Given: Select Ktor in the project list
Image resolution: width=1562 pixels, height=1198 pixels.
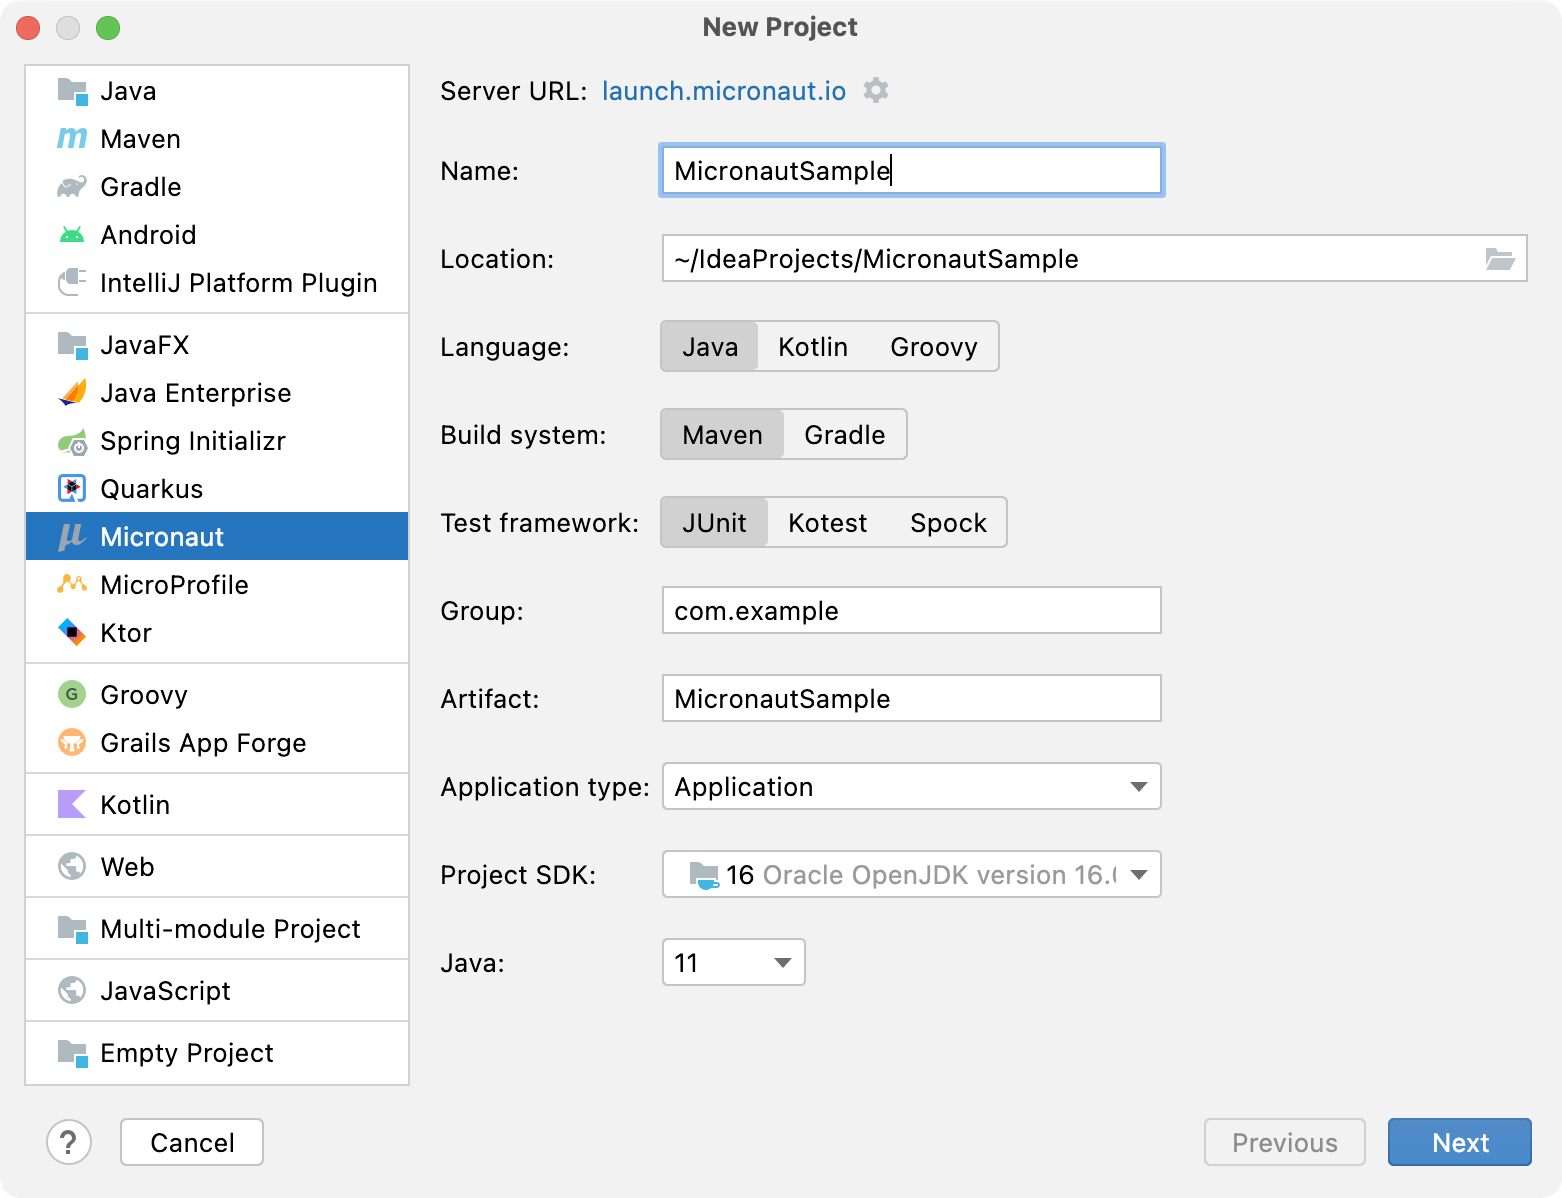Looking at the screenshot, I should [x=217, y=633].
